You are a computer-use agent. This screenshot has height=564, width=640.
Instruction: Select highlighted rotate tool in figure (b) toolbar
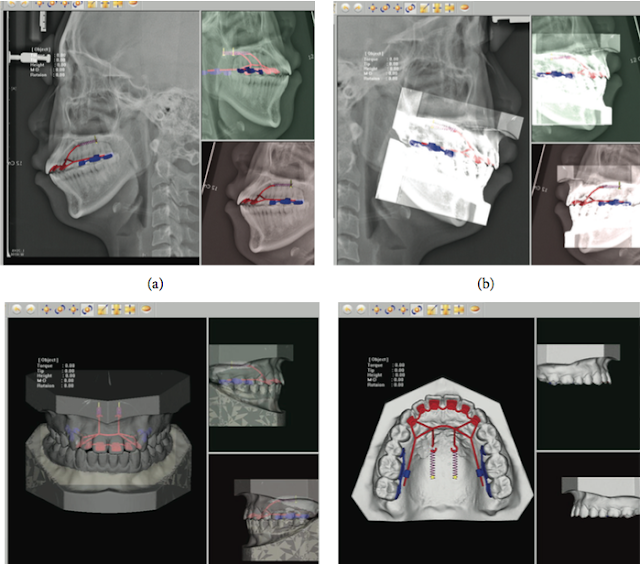point(410,8)
